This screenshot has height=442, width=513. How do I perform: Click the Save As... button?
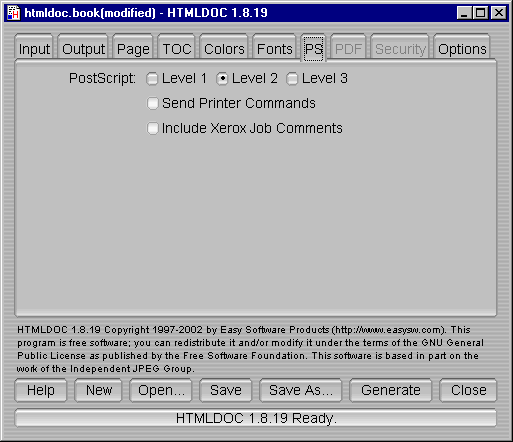[301, 390]
